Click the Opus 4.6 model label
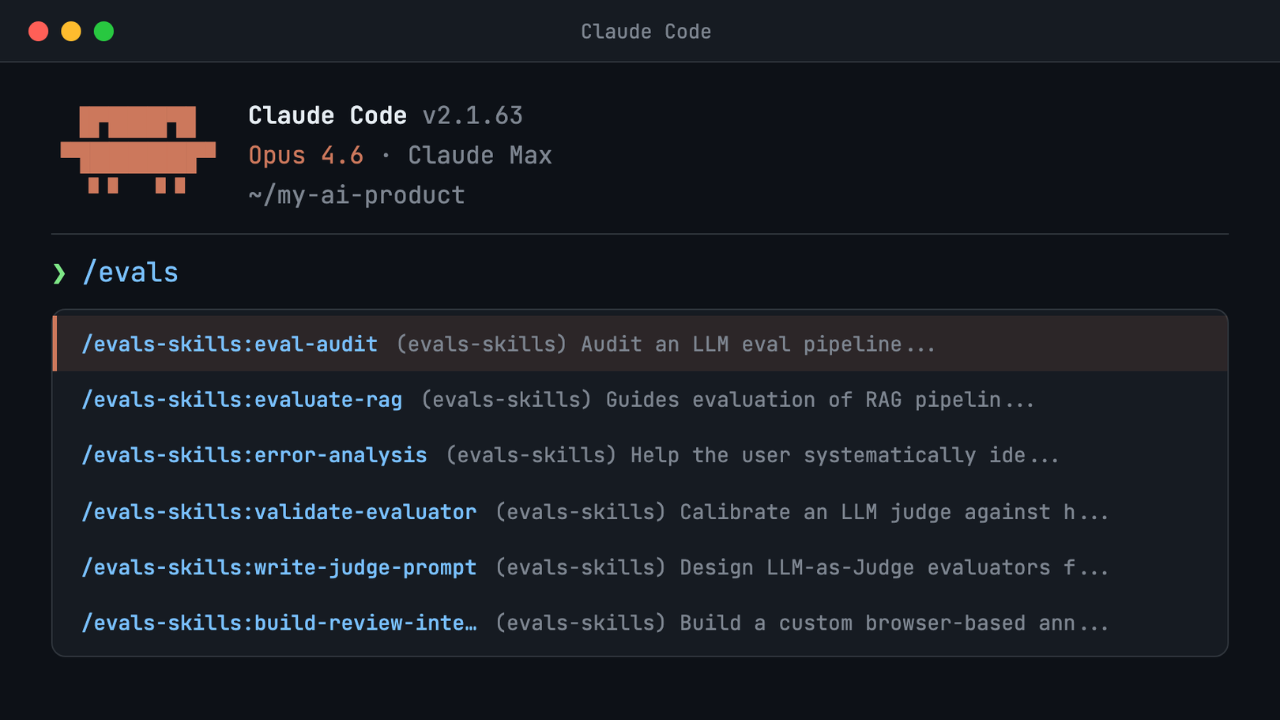This screenshot has height=720, width=1280. [306, 156]
